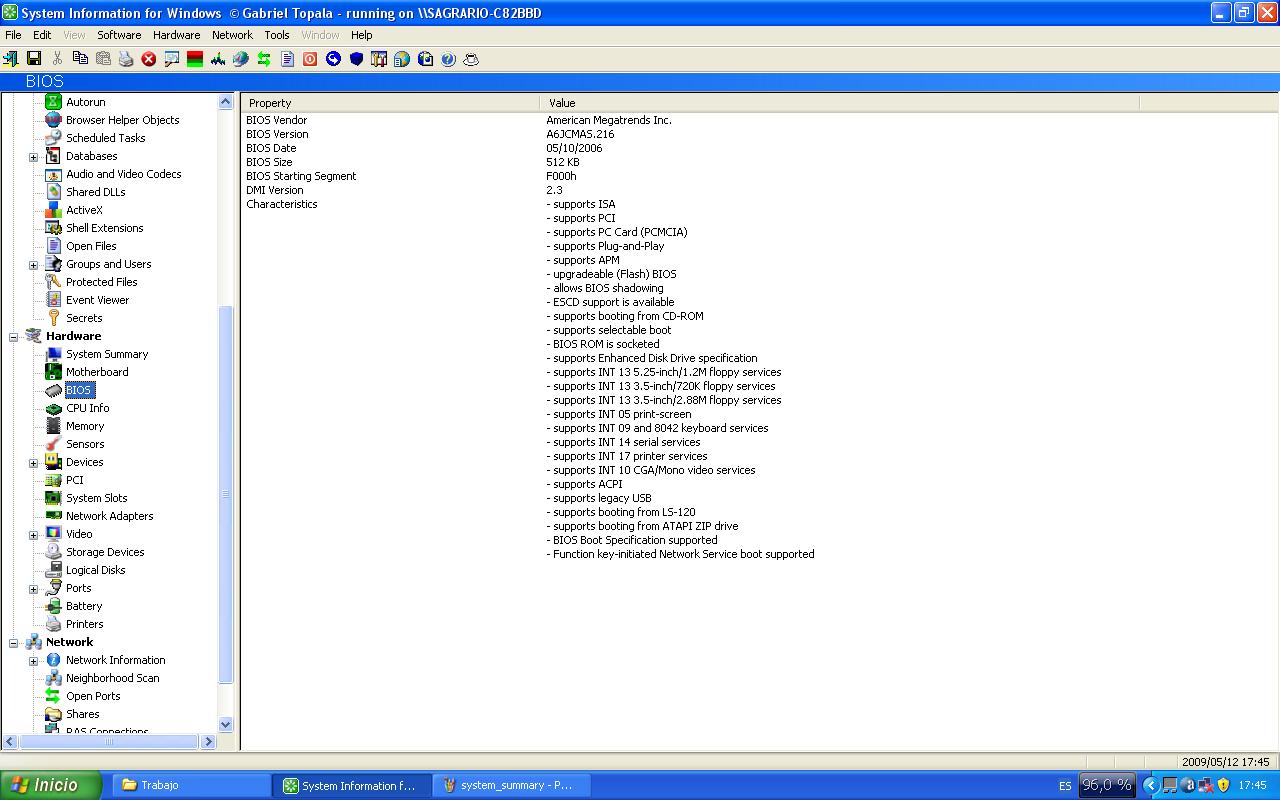The width and height of the screenshot is (1280, 800).
Task: Click the red and green bars toolbar icon
Action: pos(195,59)
